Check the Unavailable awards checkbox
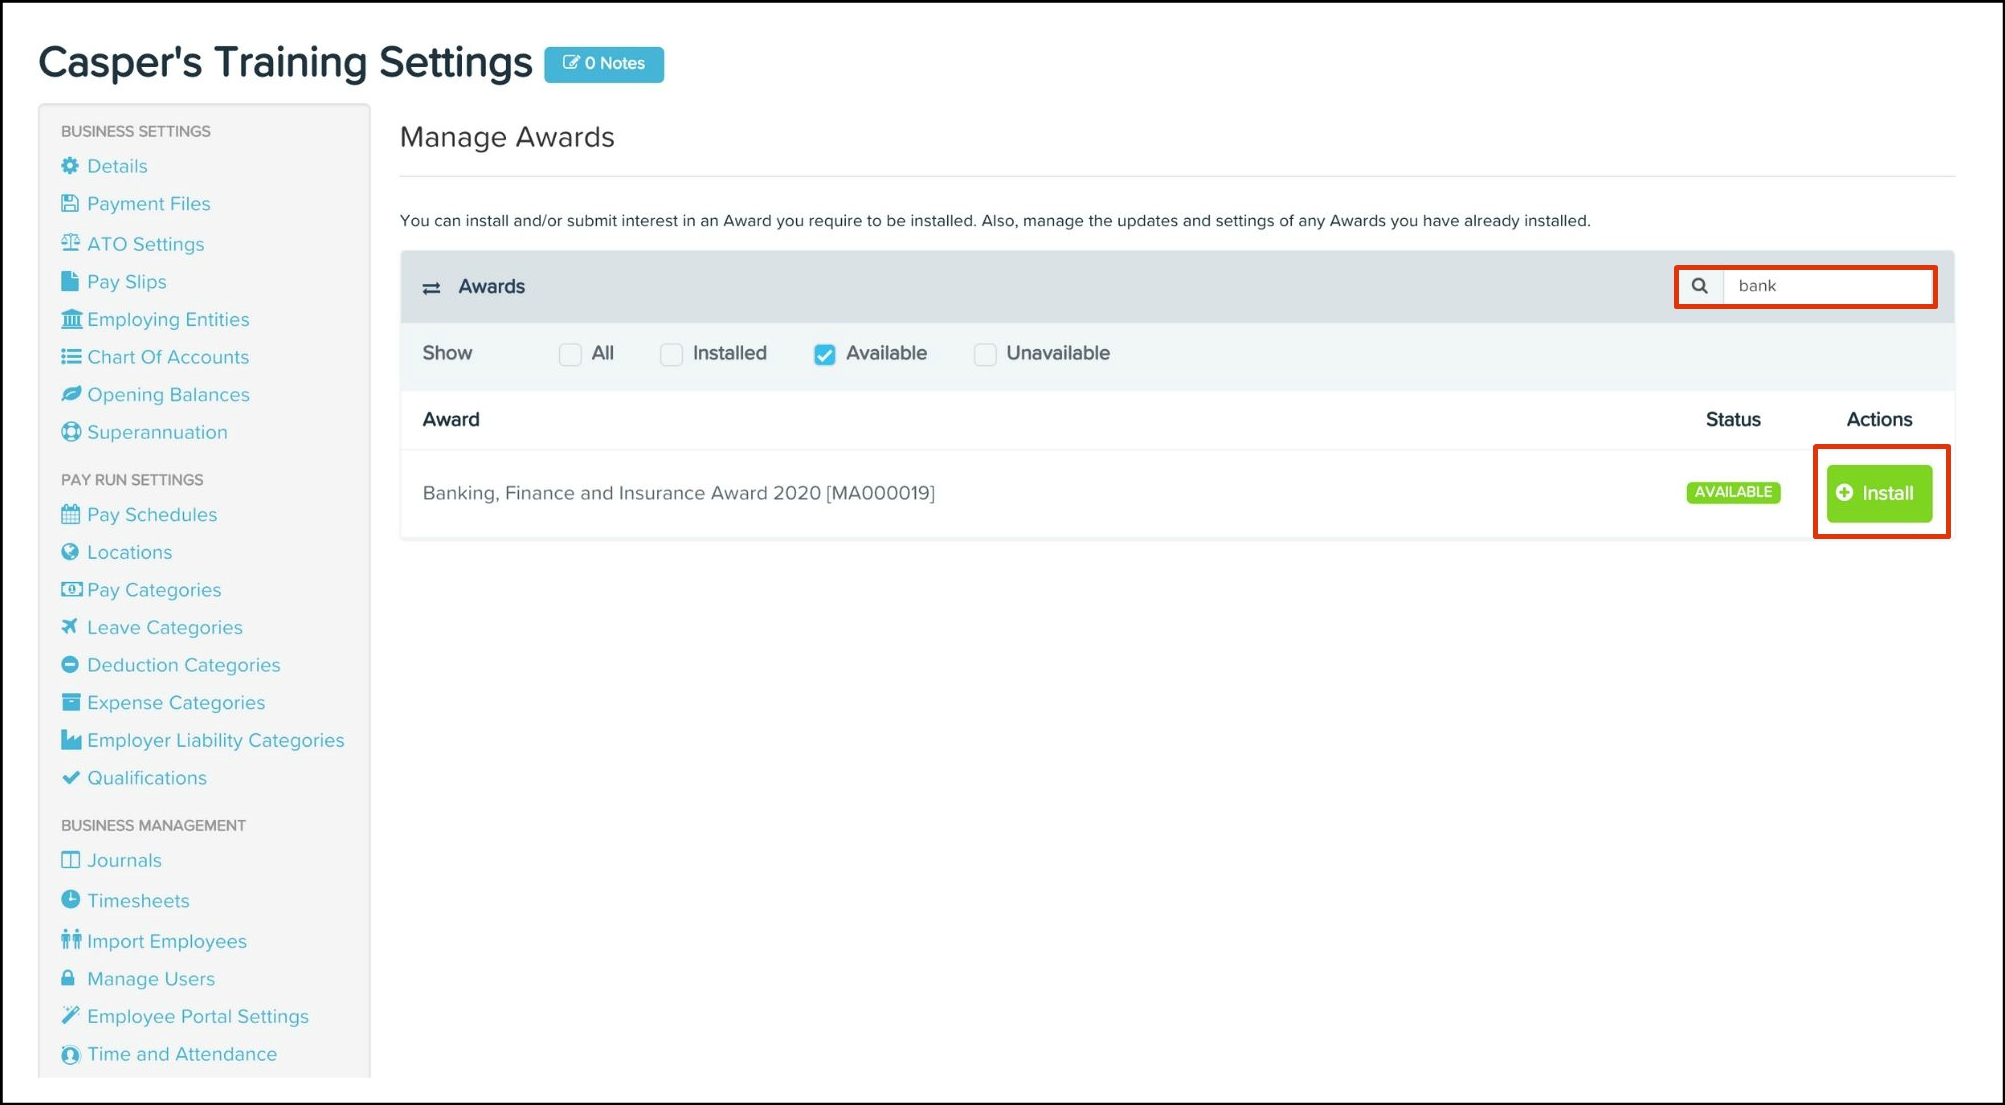This screenshot has width=2005, height=1105. click(x=985, y=354)
